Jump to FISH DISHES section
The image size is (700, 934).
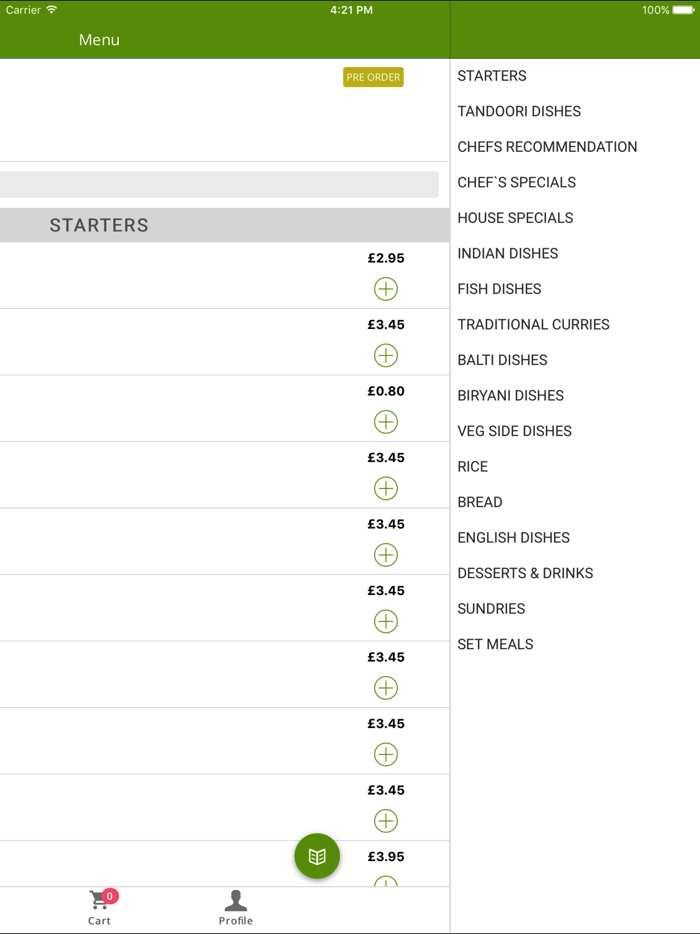(499, 289)
